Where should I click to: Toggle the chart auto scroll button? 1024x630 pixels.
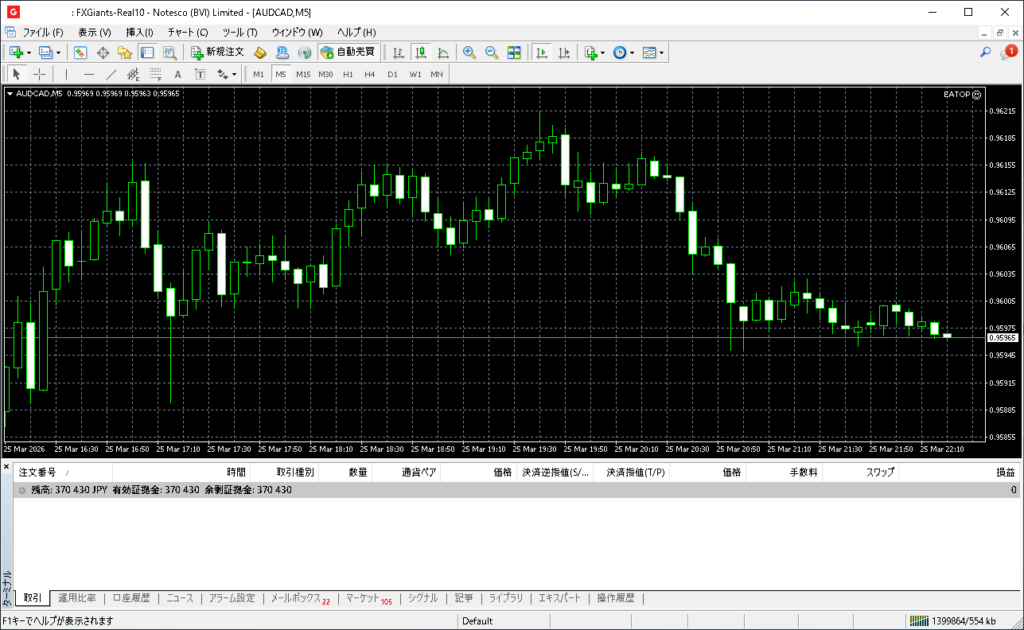(x=542, y=52)
